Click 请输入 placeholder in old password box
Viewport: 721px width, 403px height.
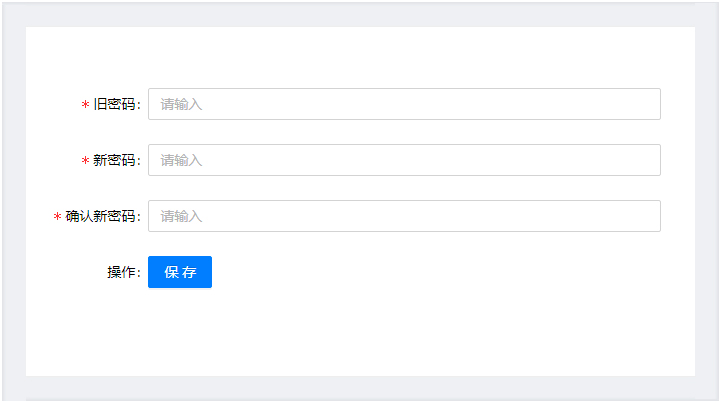click(x=181, y=104)
